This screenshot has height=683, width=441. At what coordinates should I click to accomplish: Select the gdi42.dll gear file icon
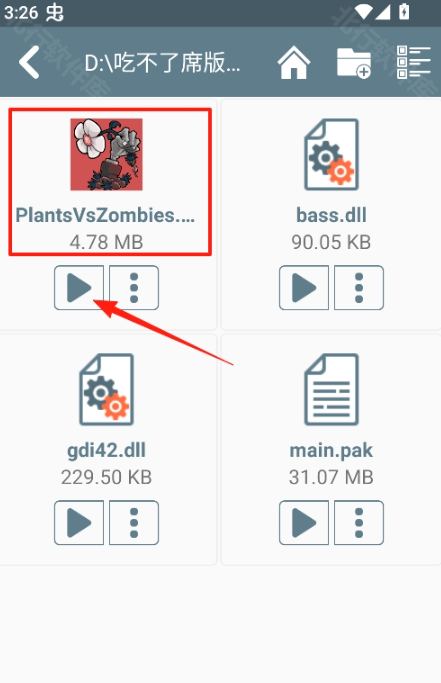106,389
